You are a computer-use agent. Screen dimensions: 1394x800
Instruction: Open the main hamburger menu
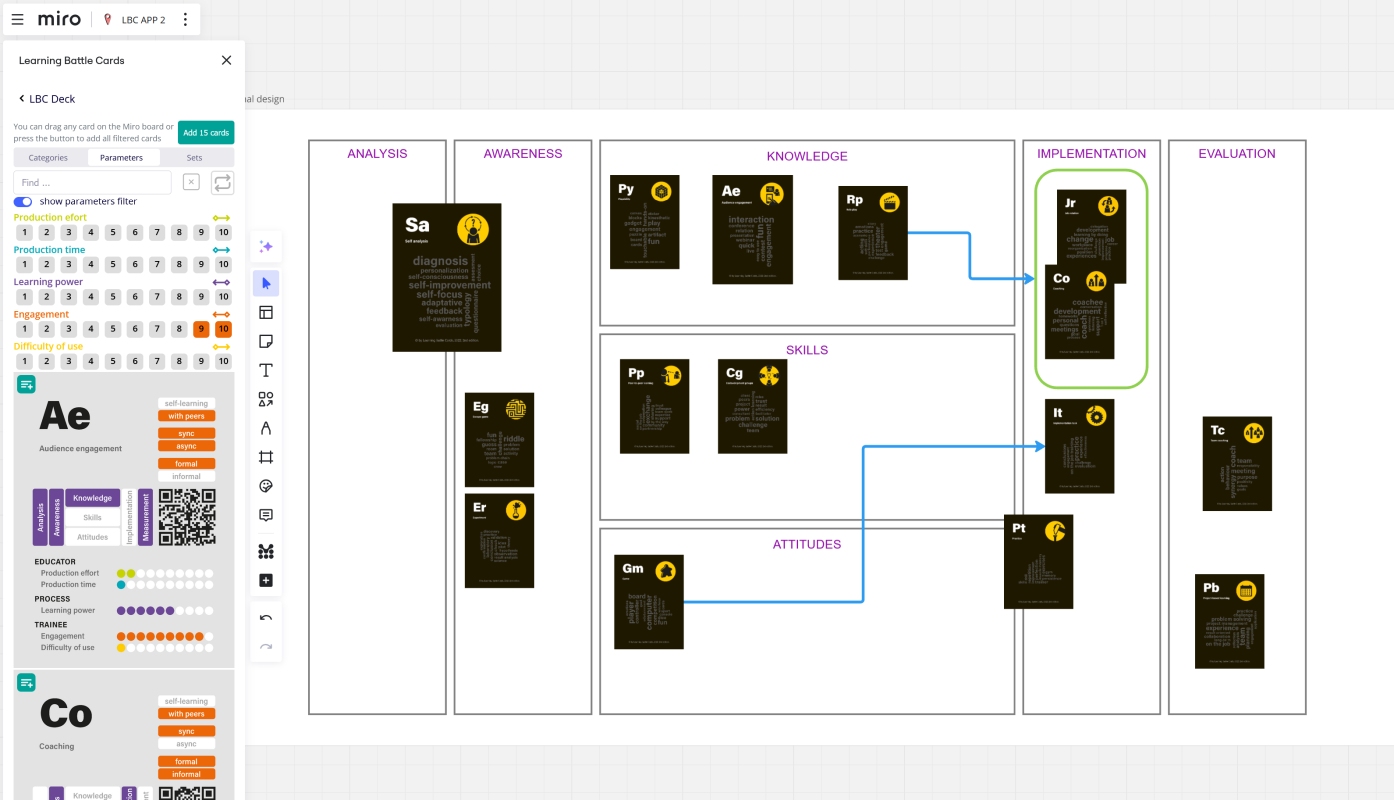pyautogui.click(x=17, y=20)
